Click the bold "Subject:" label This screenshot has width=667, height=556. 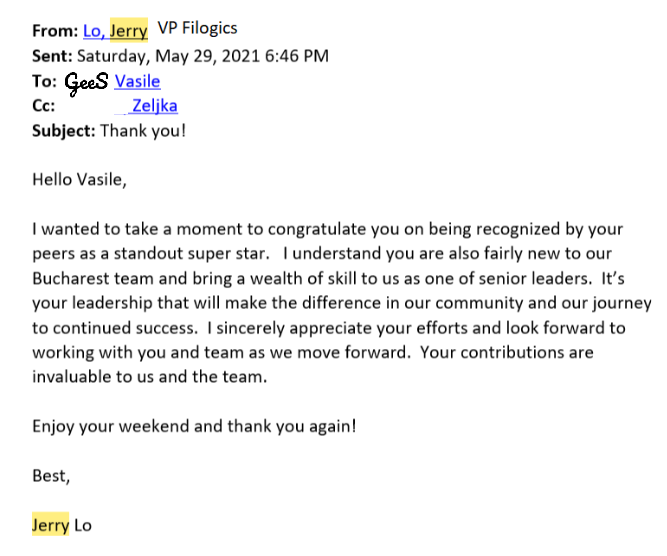[64, 131]
